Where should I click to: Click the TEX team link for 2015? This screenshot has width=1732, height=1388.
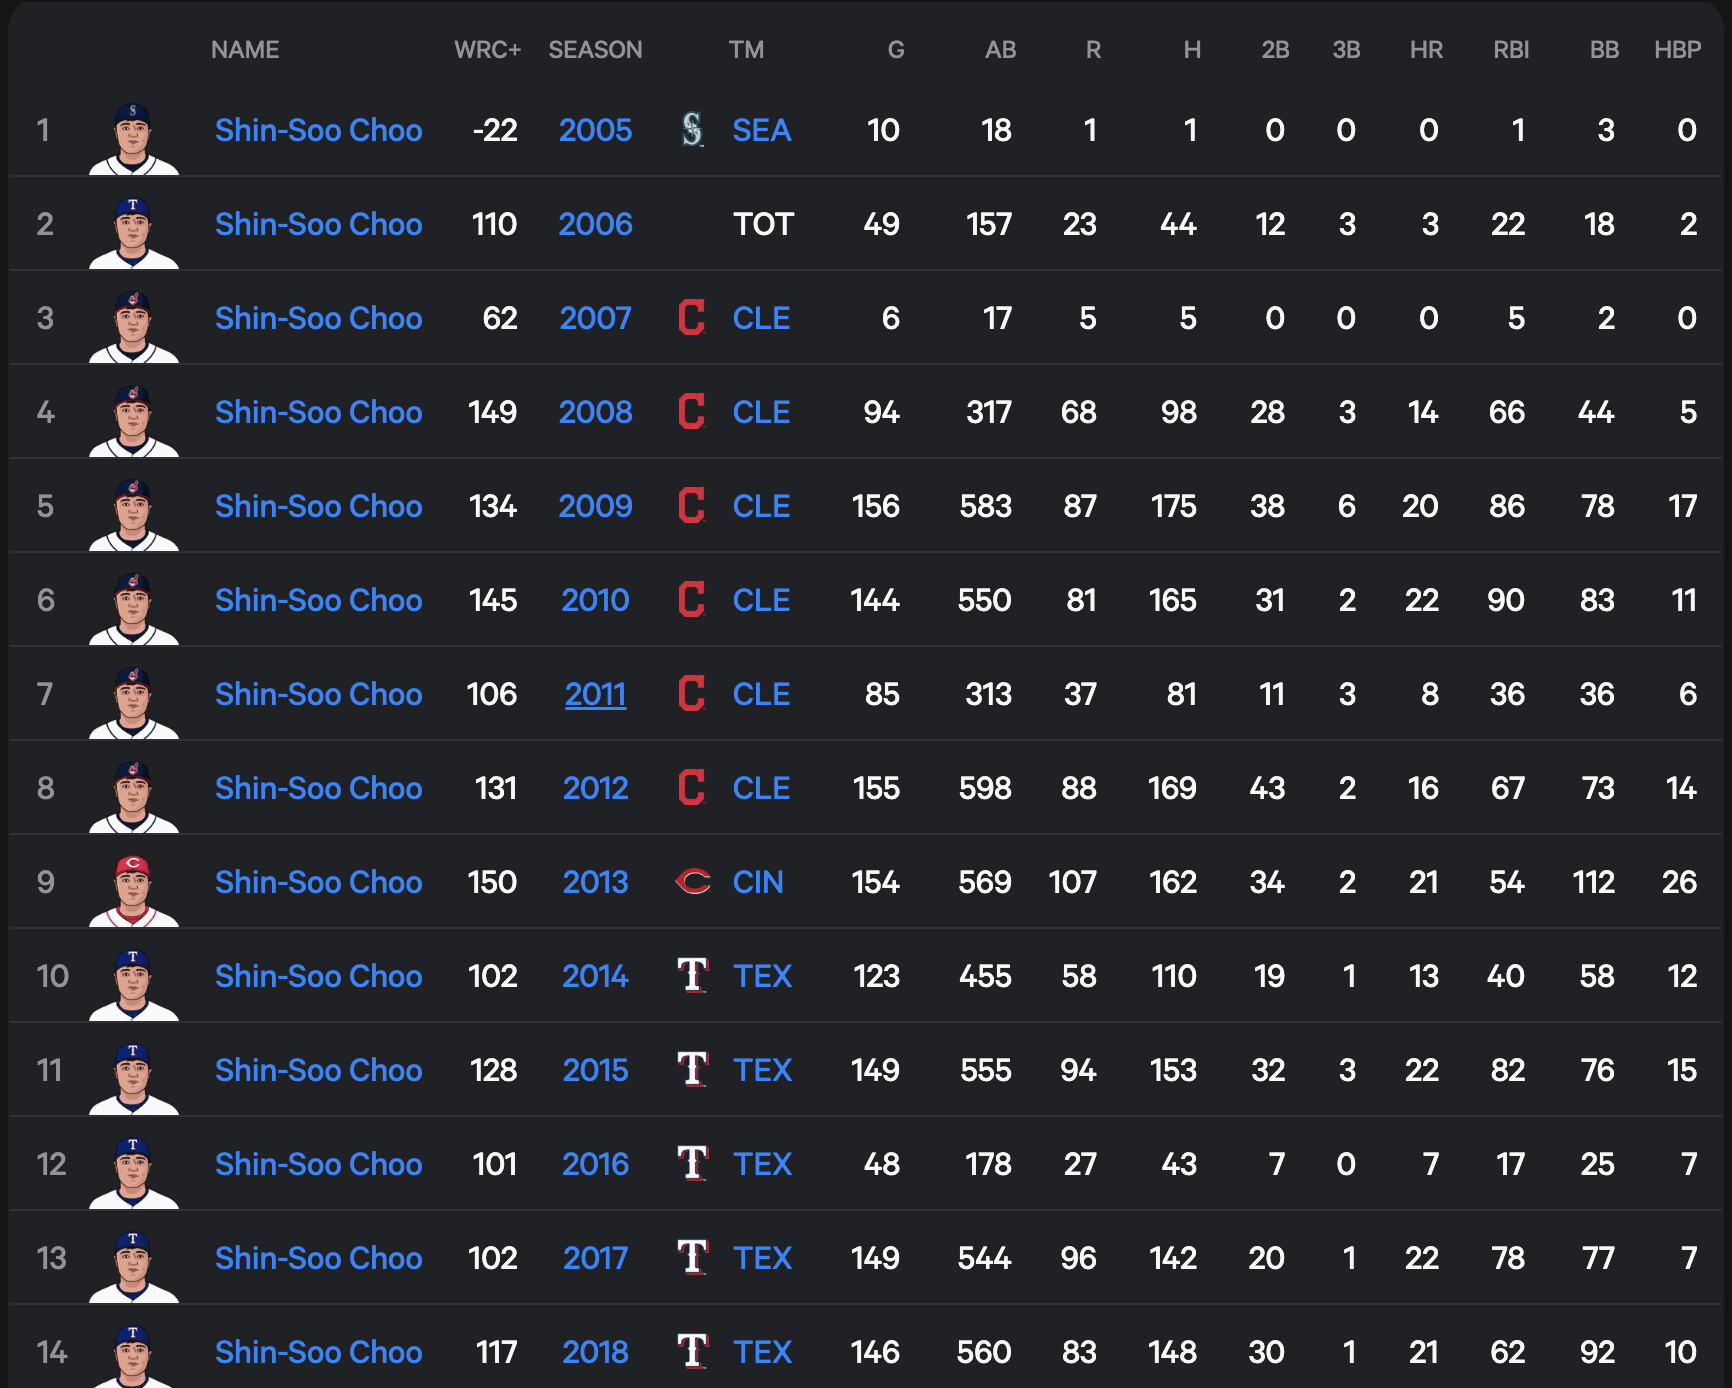point(762,1070)
